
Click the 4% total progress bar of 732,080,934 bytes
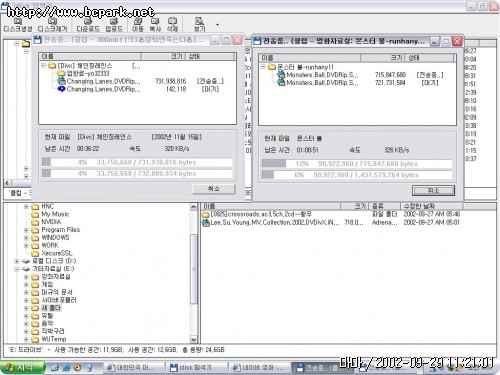click(x=137, y=173)
